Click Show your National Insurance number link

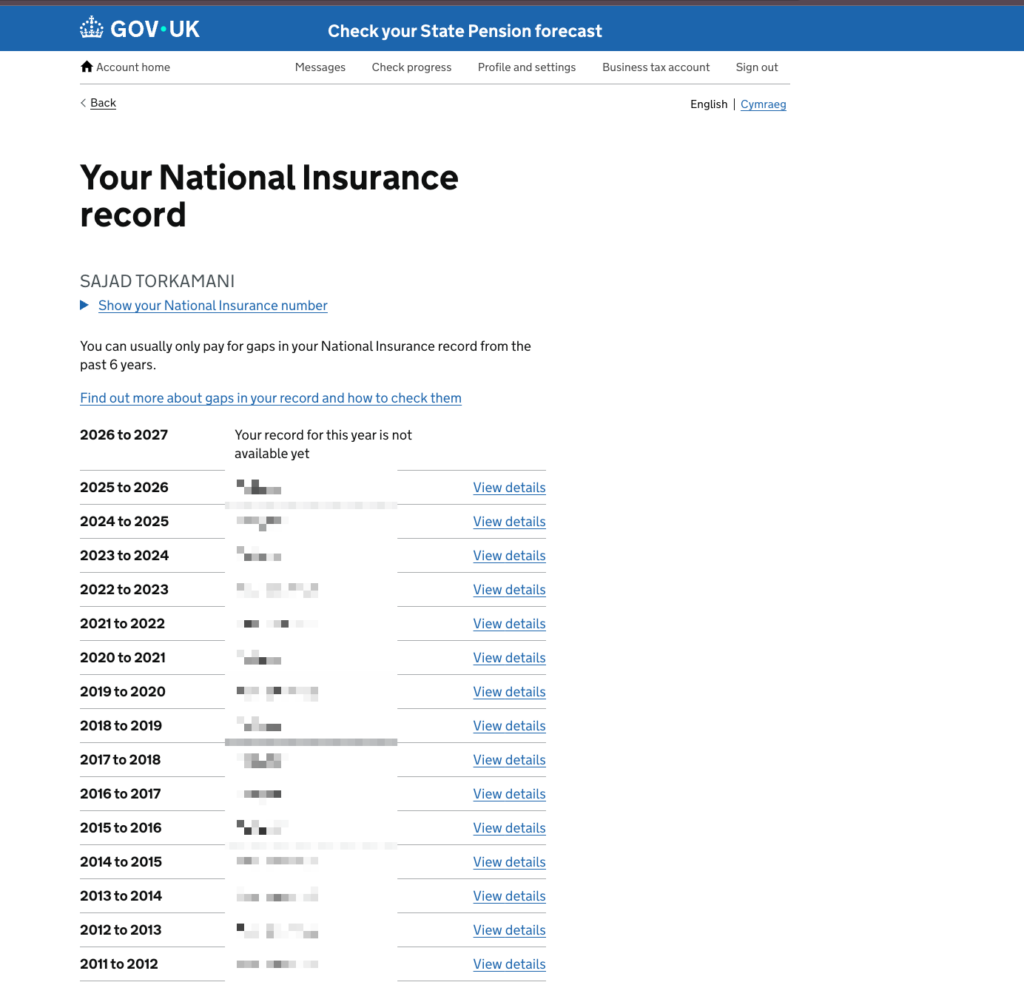213,306
